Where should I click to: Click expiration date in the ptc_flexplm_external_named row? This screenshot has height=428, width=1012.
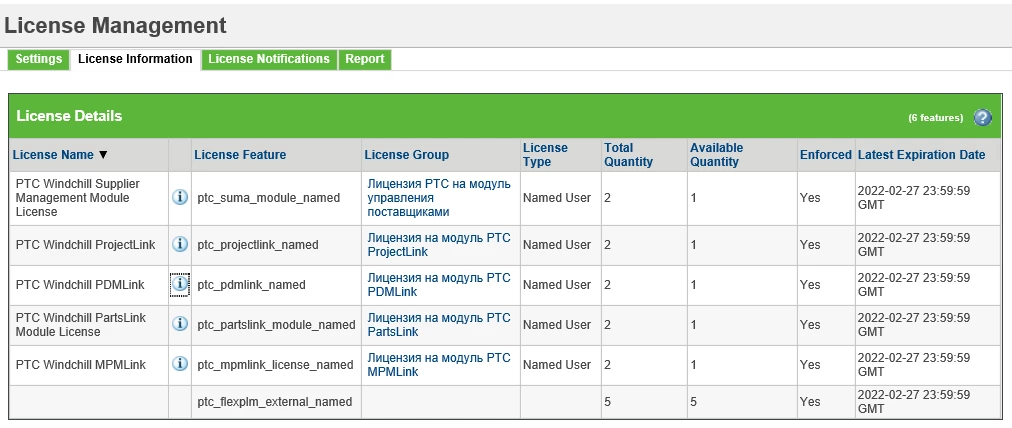tap(913, 402)
